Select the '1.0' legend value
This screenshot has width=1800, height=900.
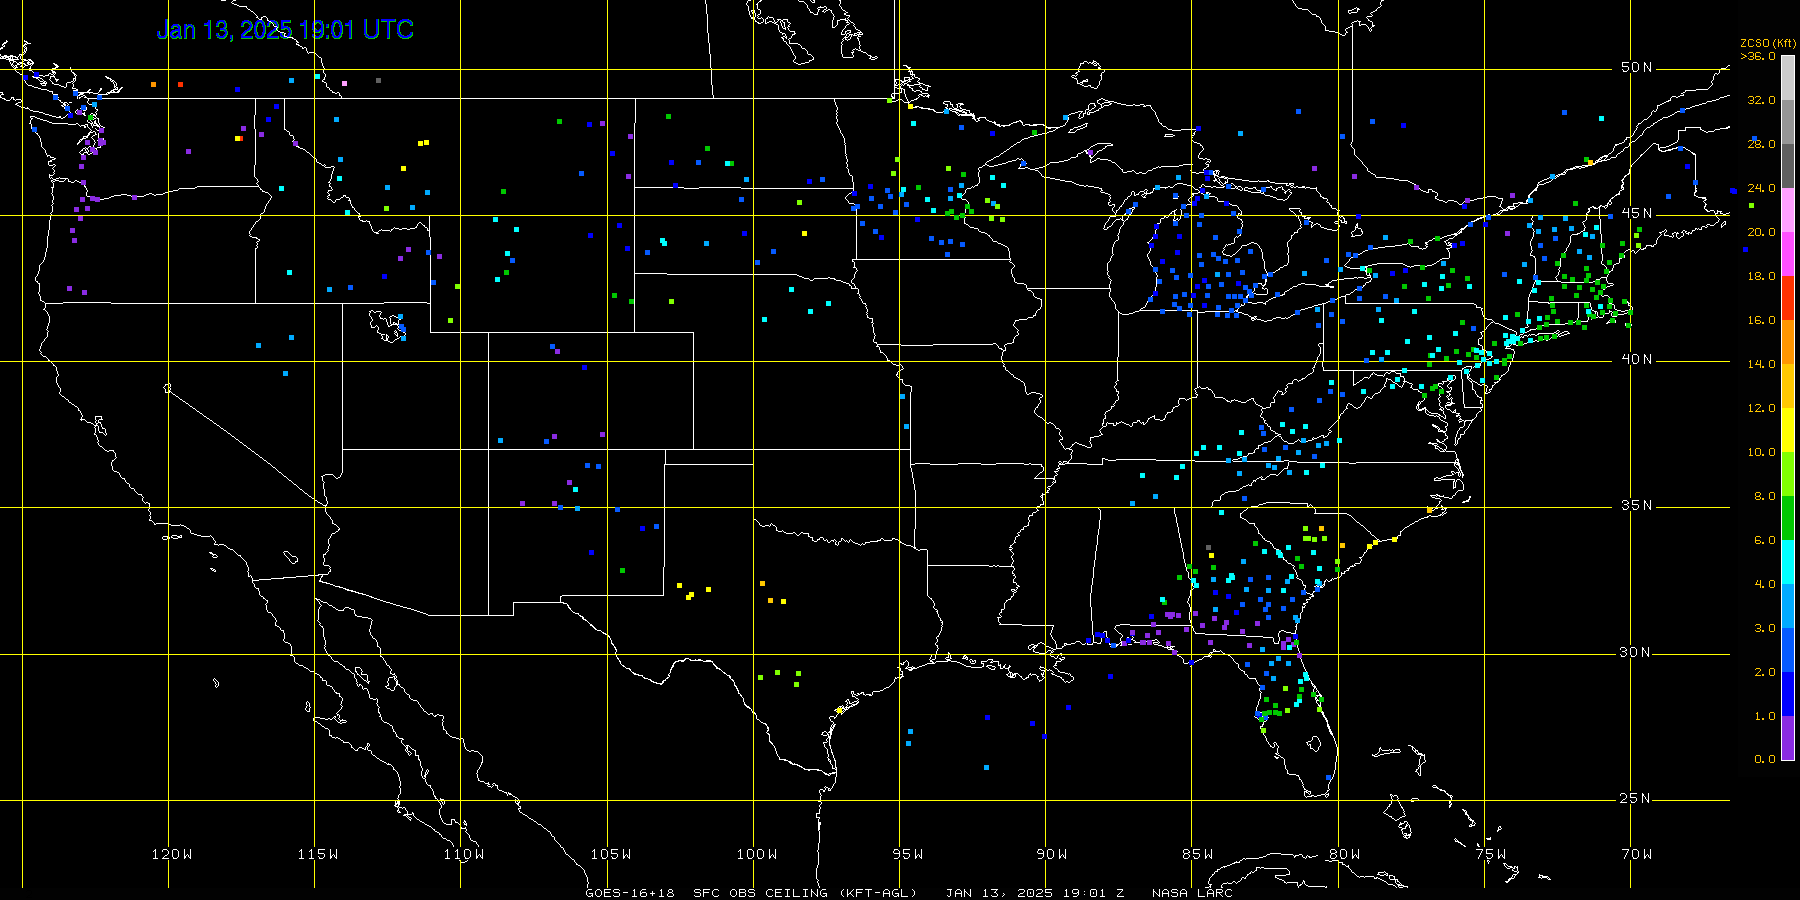(x=1765, y=716)
